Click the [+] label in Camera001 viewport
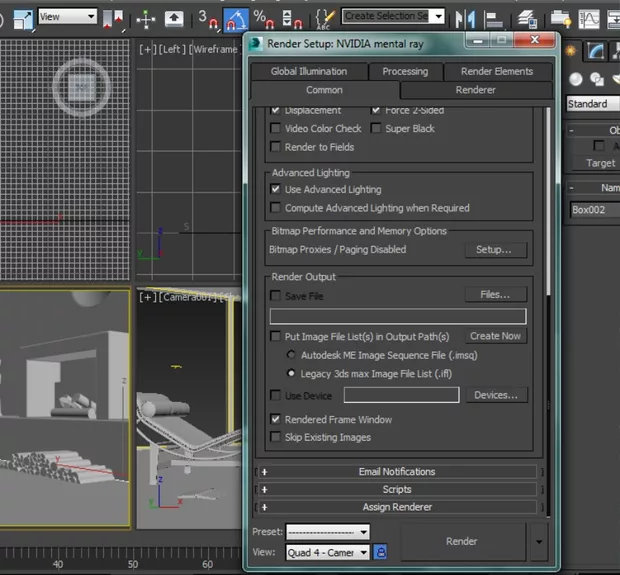The height and width of the screenshot is (575, 620). pos(147,297)
